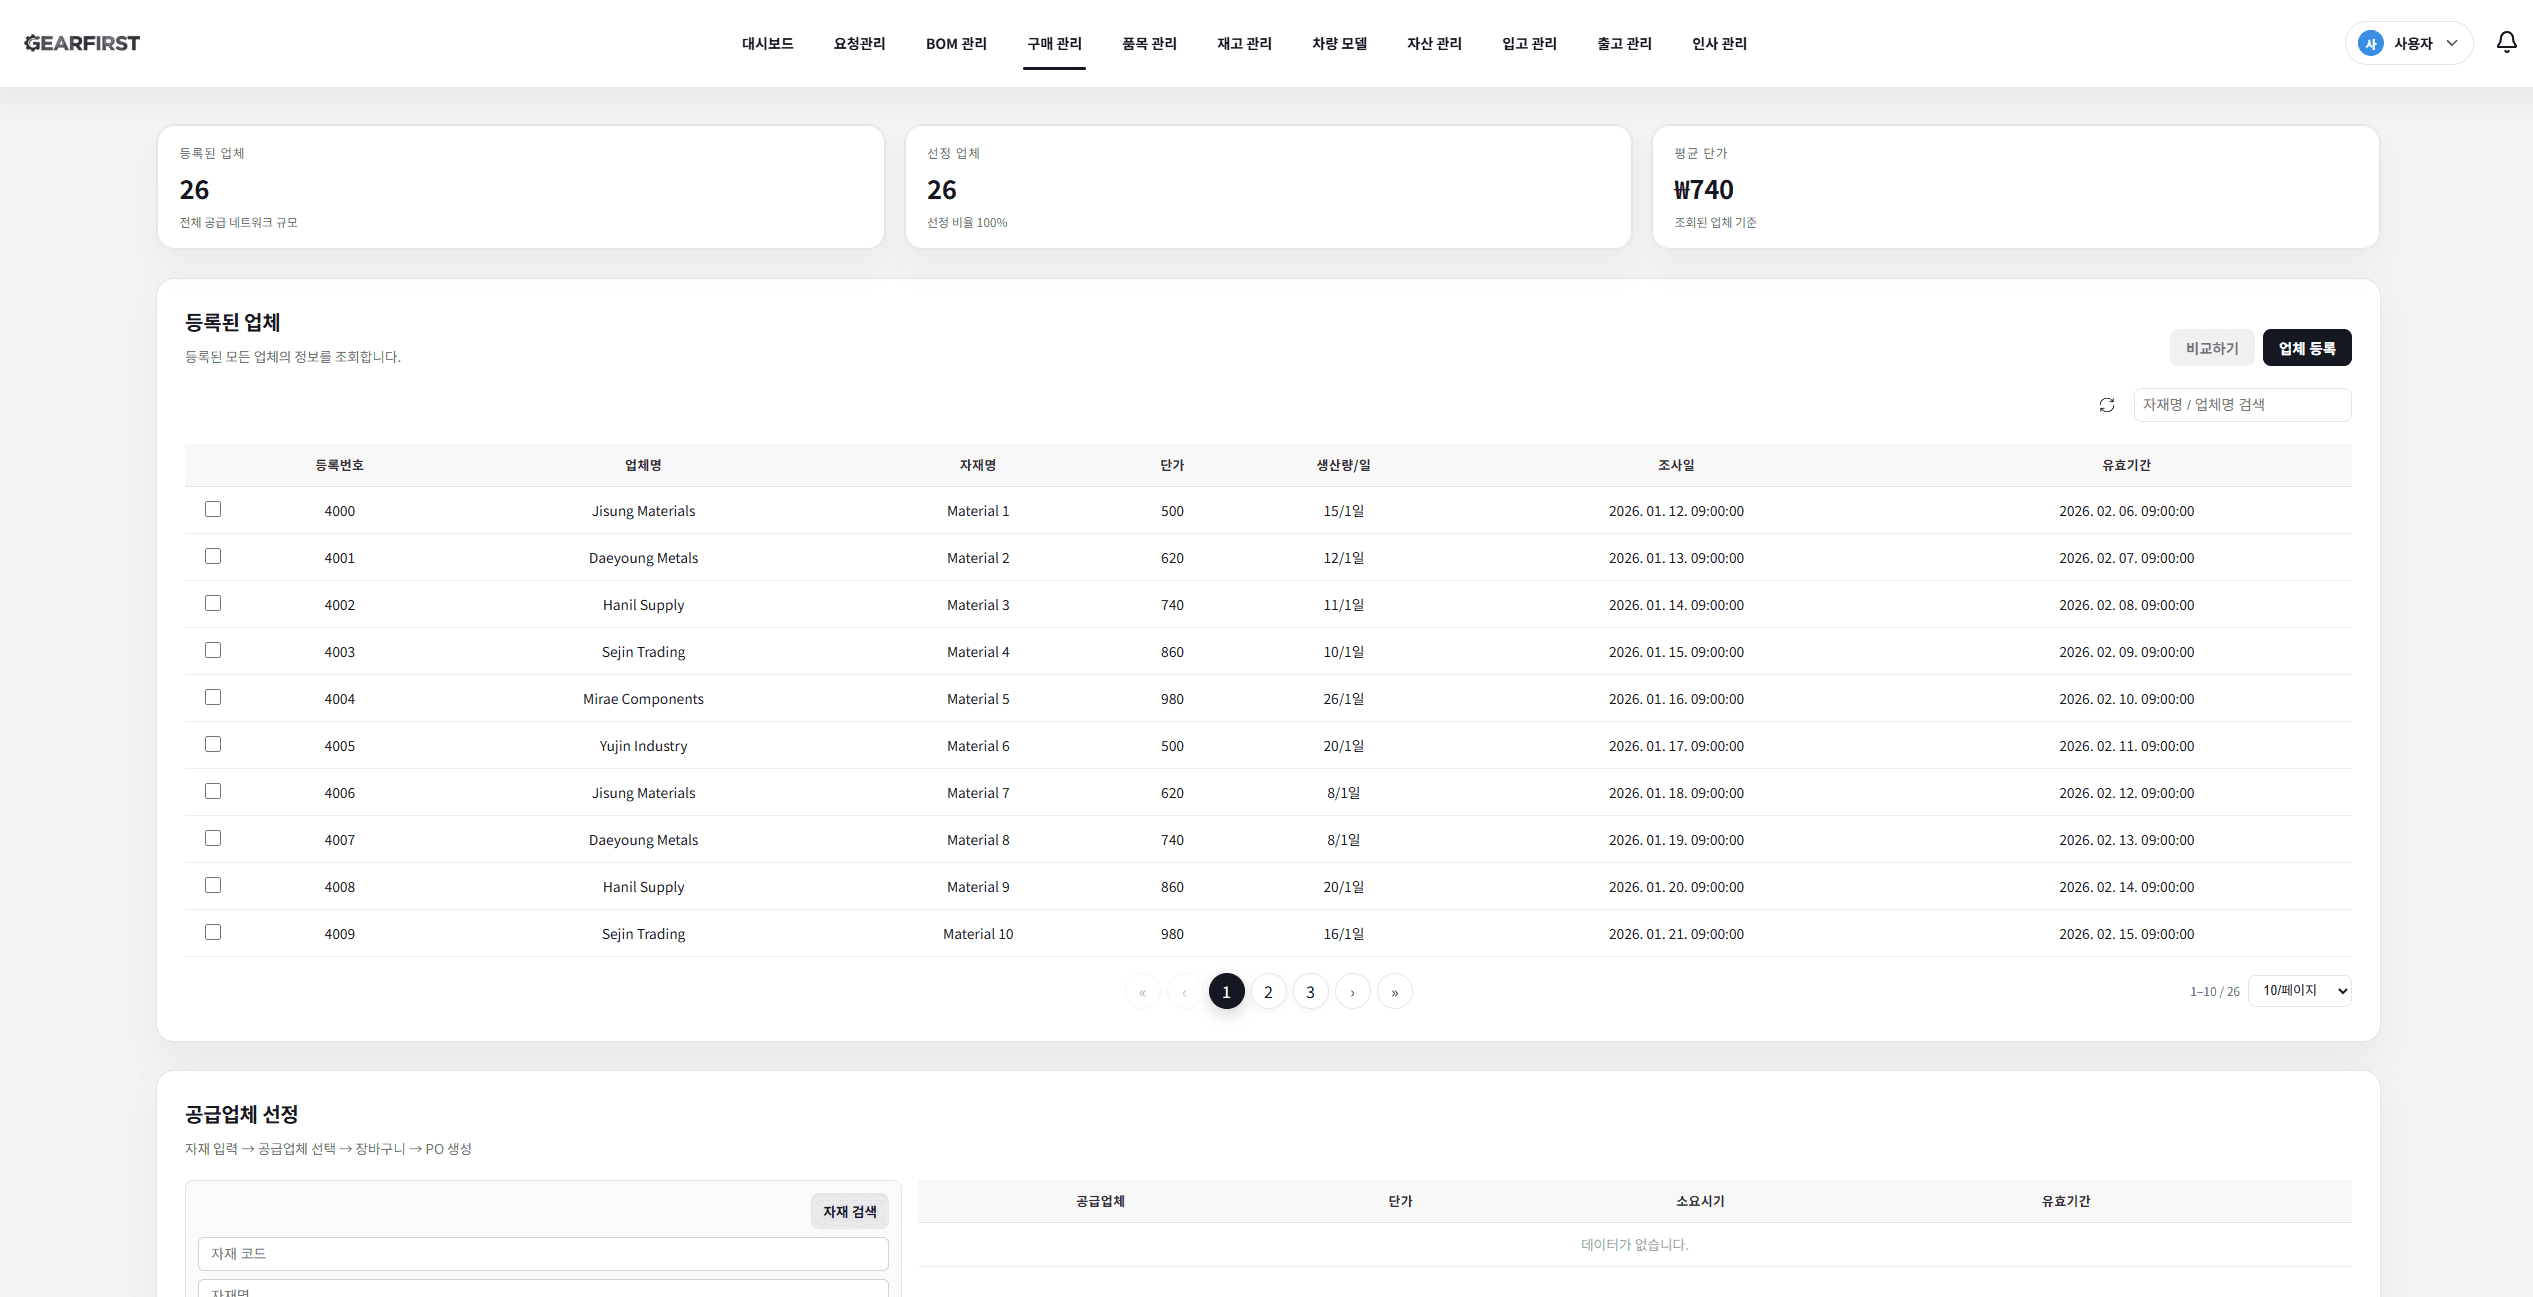Open the 10/페이지 page size dropdown
2533x1297 pixels.
pos(2299,991)
